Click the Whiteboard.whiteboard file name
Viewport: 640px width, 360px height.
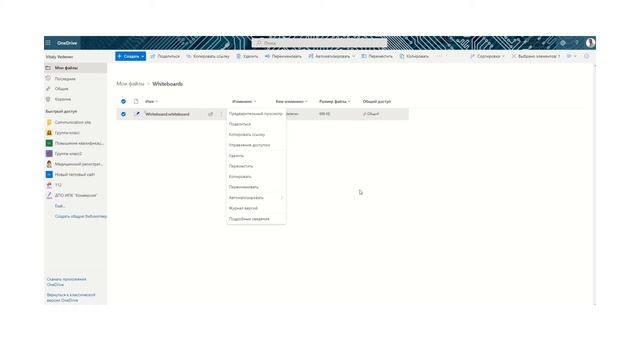click(167, 114)
